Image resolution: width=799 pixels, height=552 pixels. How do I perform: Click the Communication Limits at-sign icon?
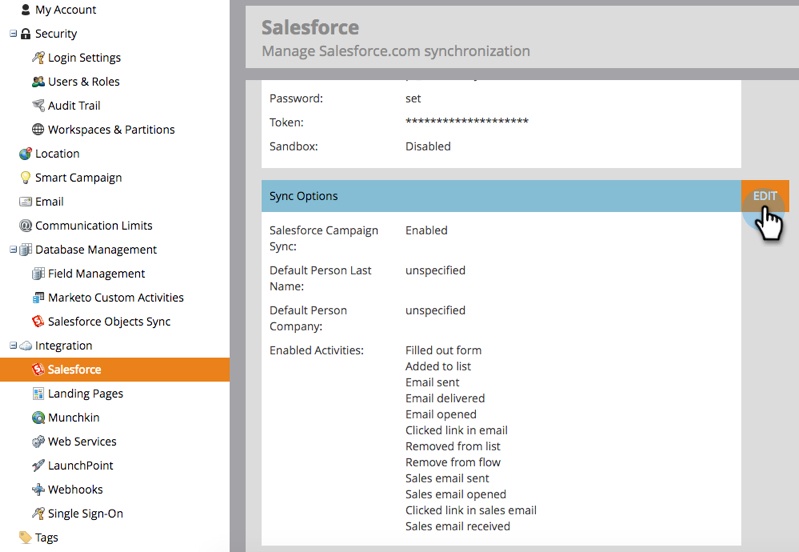(25, 225)
